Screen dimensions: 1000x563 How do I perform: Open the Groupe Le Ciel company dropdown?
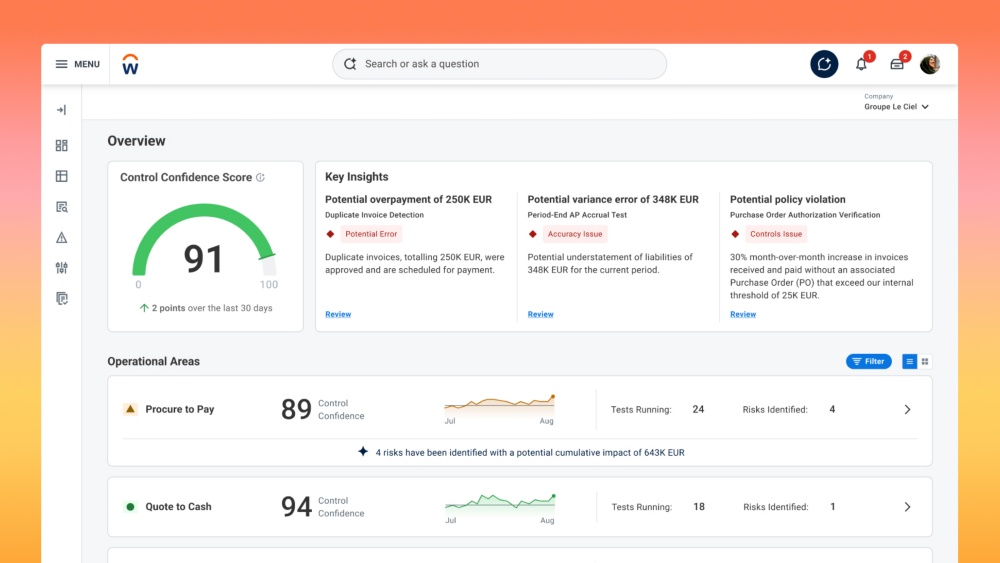[x=896, y=106]
